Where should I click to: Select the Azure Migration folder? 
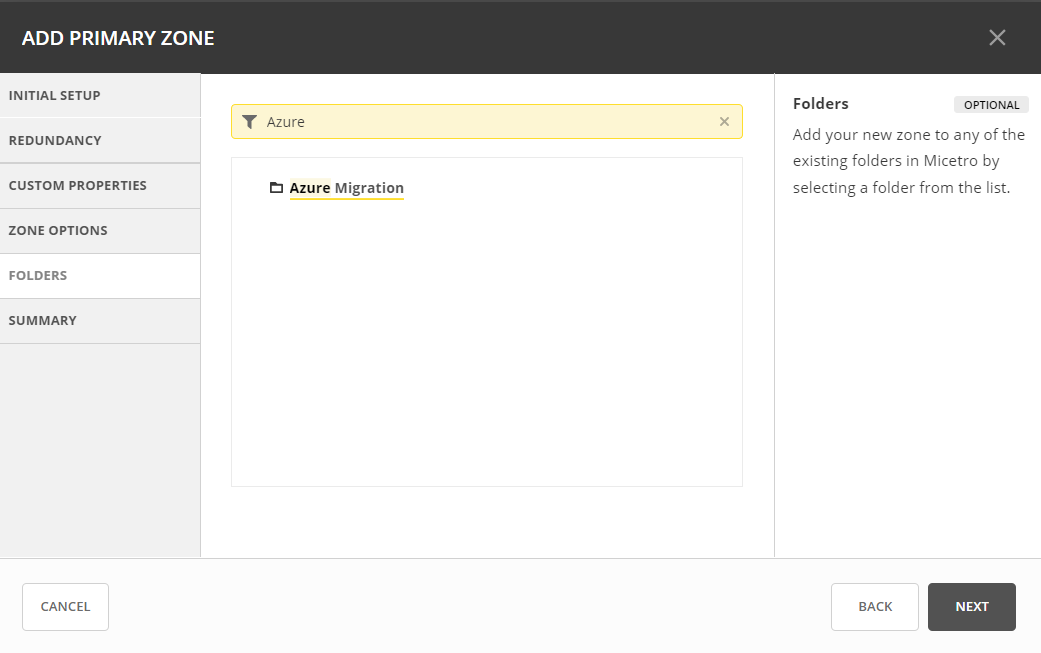(x=347, y=188)
